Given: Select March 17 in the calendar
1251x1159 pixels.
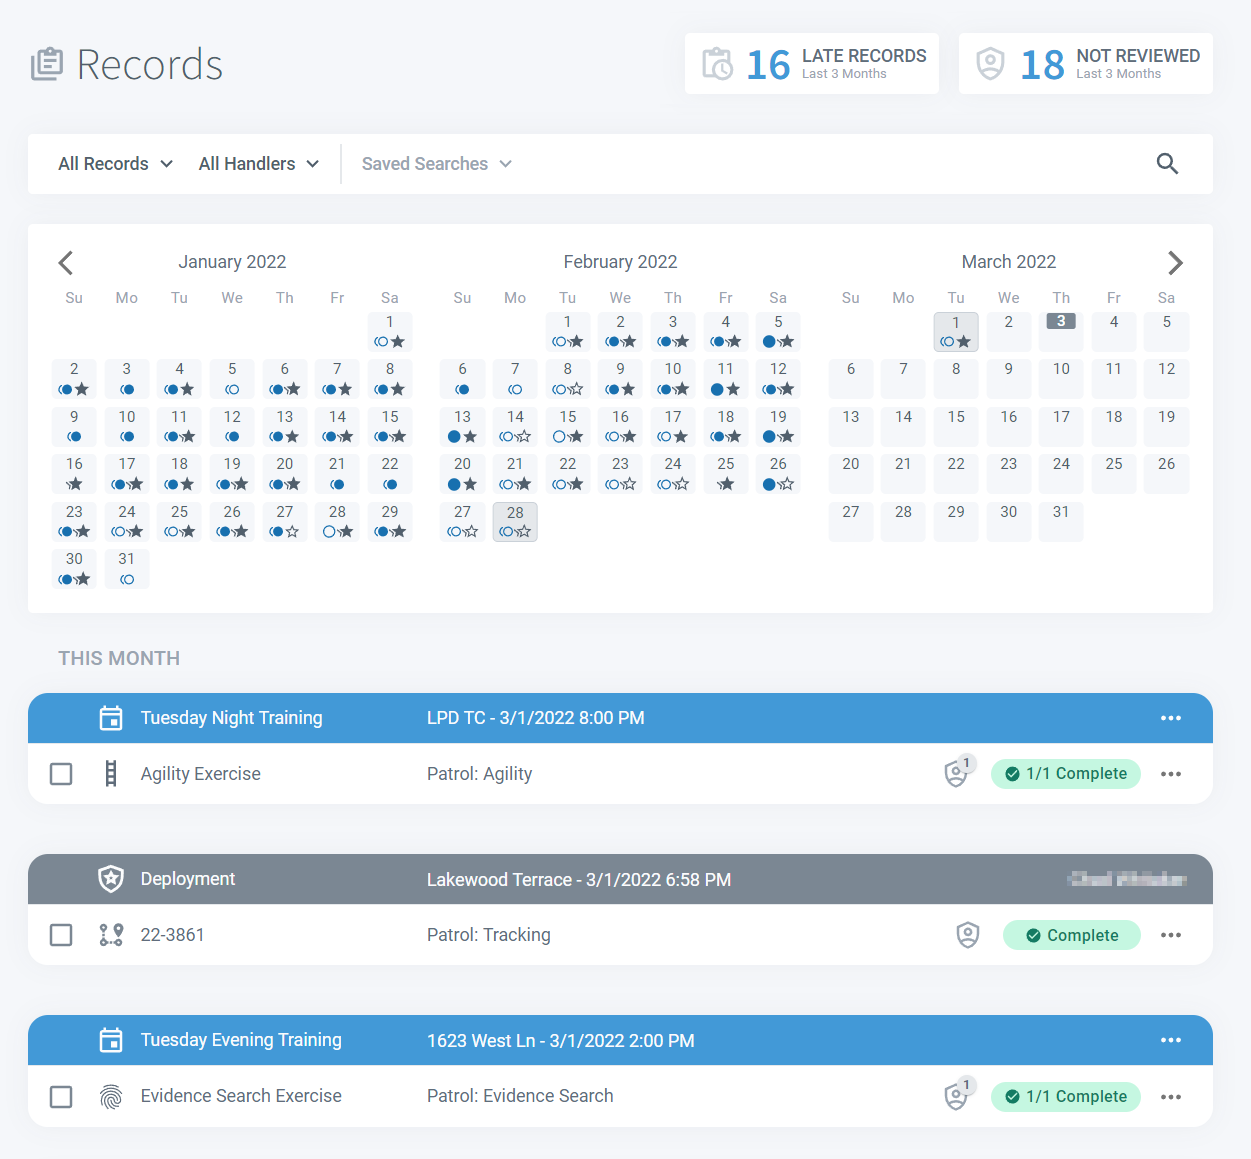Looking at the screenshot, I should click(1061, 427).
